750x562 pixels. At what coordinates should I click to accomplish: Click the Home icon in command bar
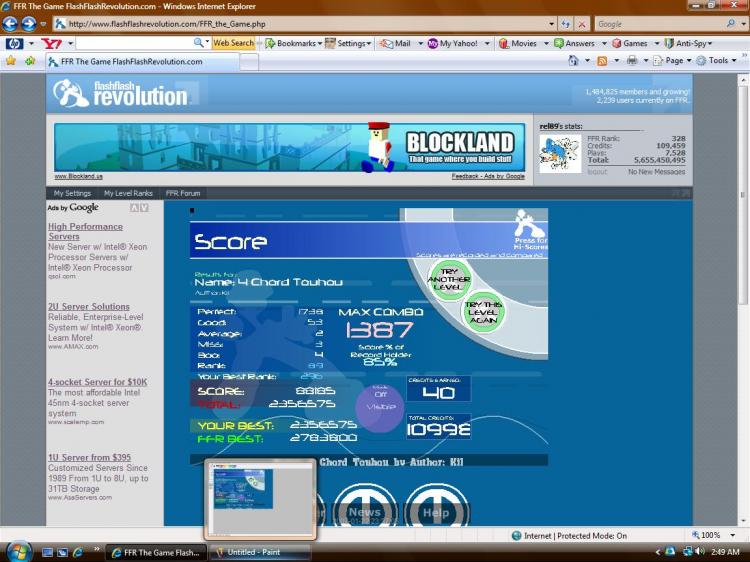point(573,60)
